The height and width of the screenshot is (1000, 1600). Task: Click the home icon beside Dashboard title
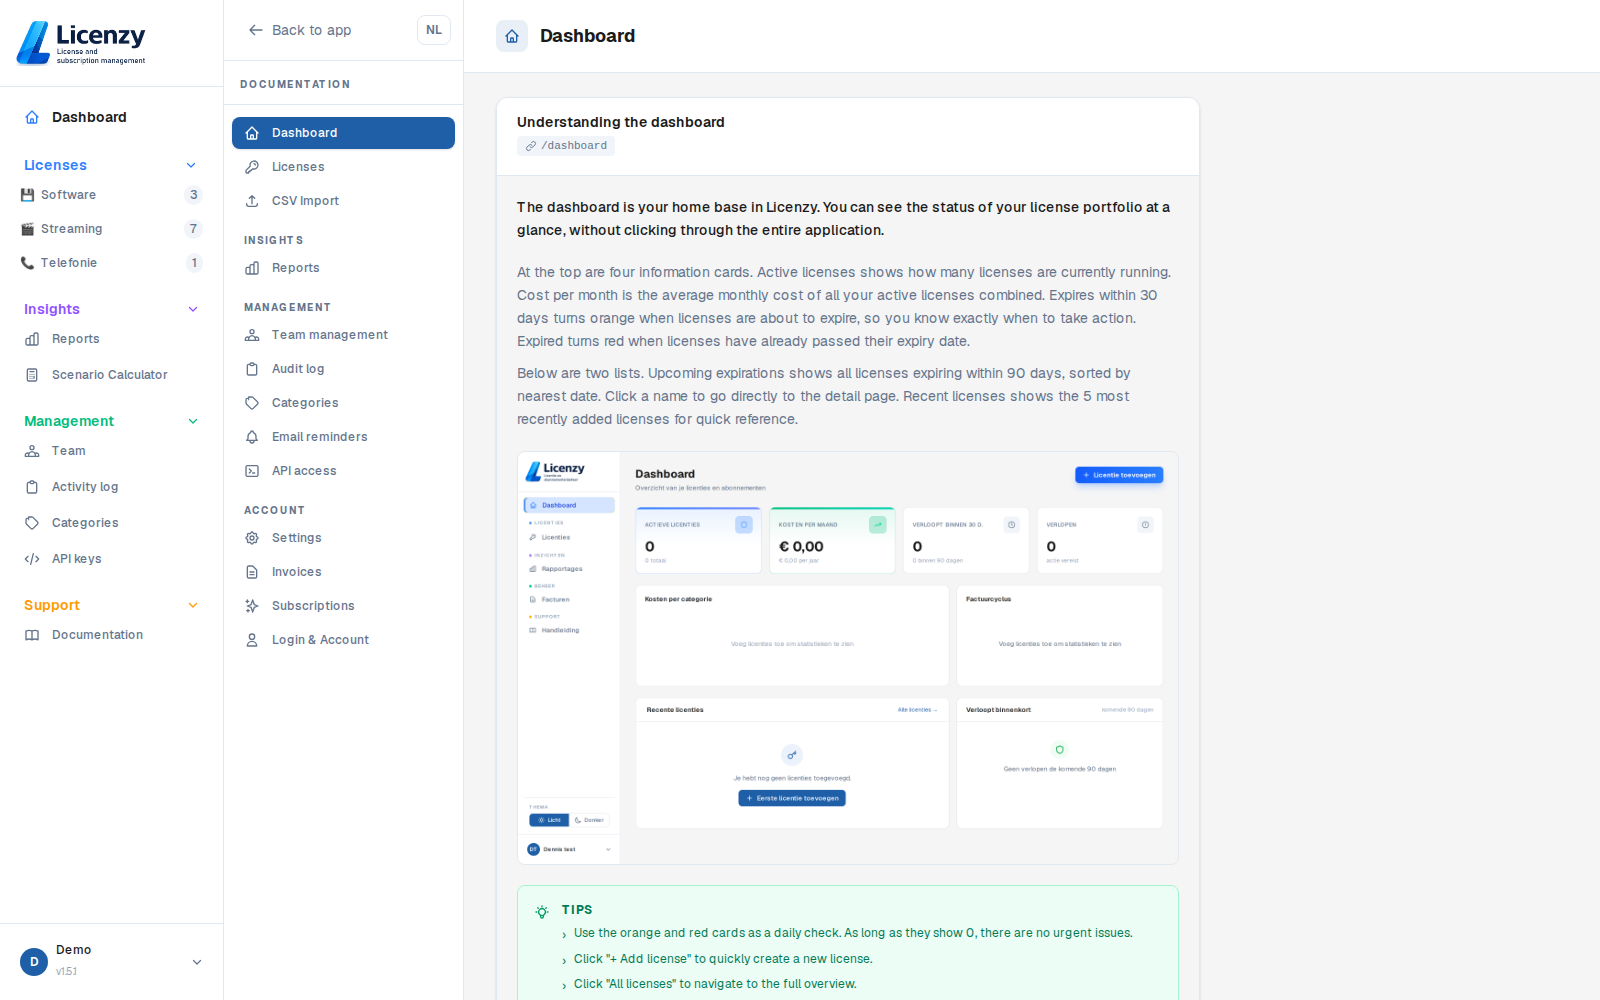pyautogui.click(x=512, y=36)
